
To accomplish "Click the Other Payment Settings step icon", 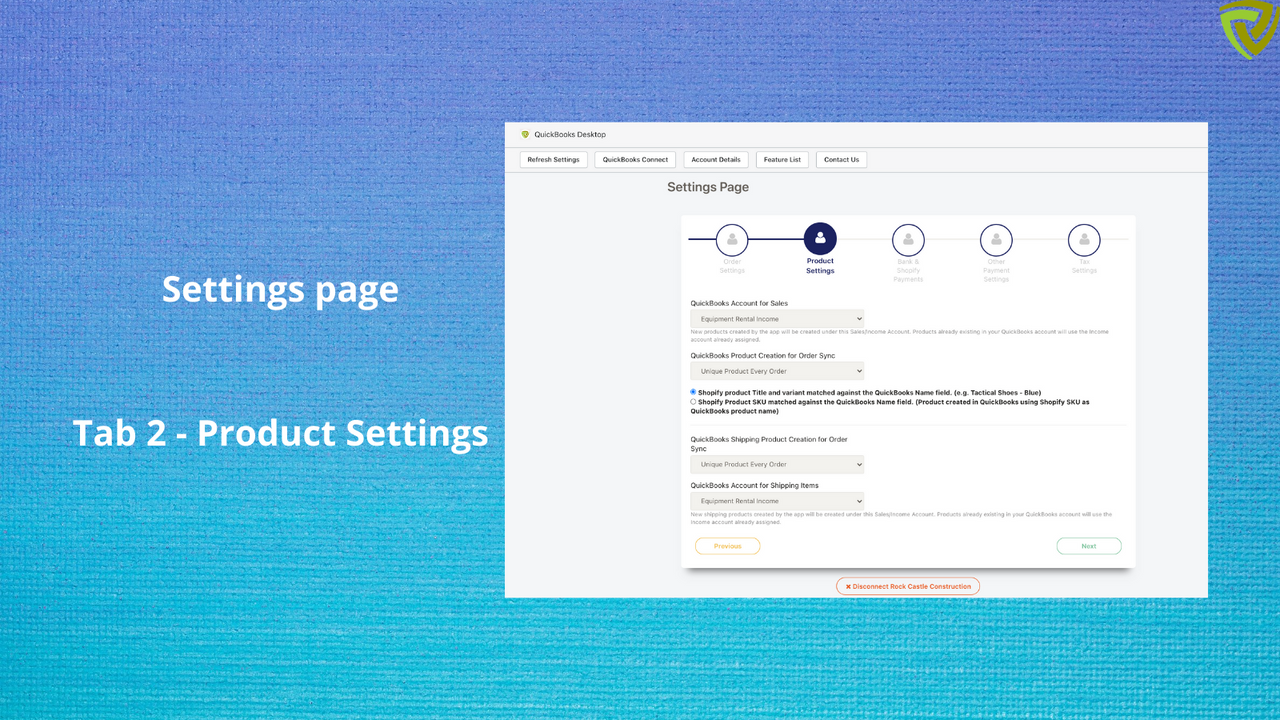I will [996, 240].
